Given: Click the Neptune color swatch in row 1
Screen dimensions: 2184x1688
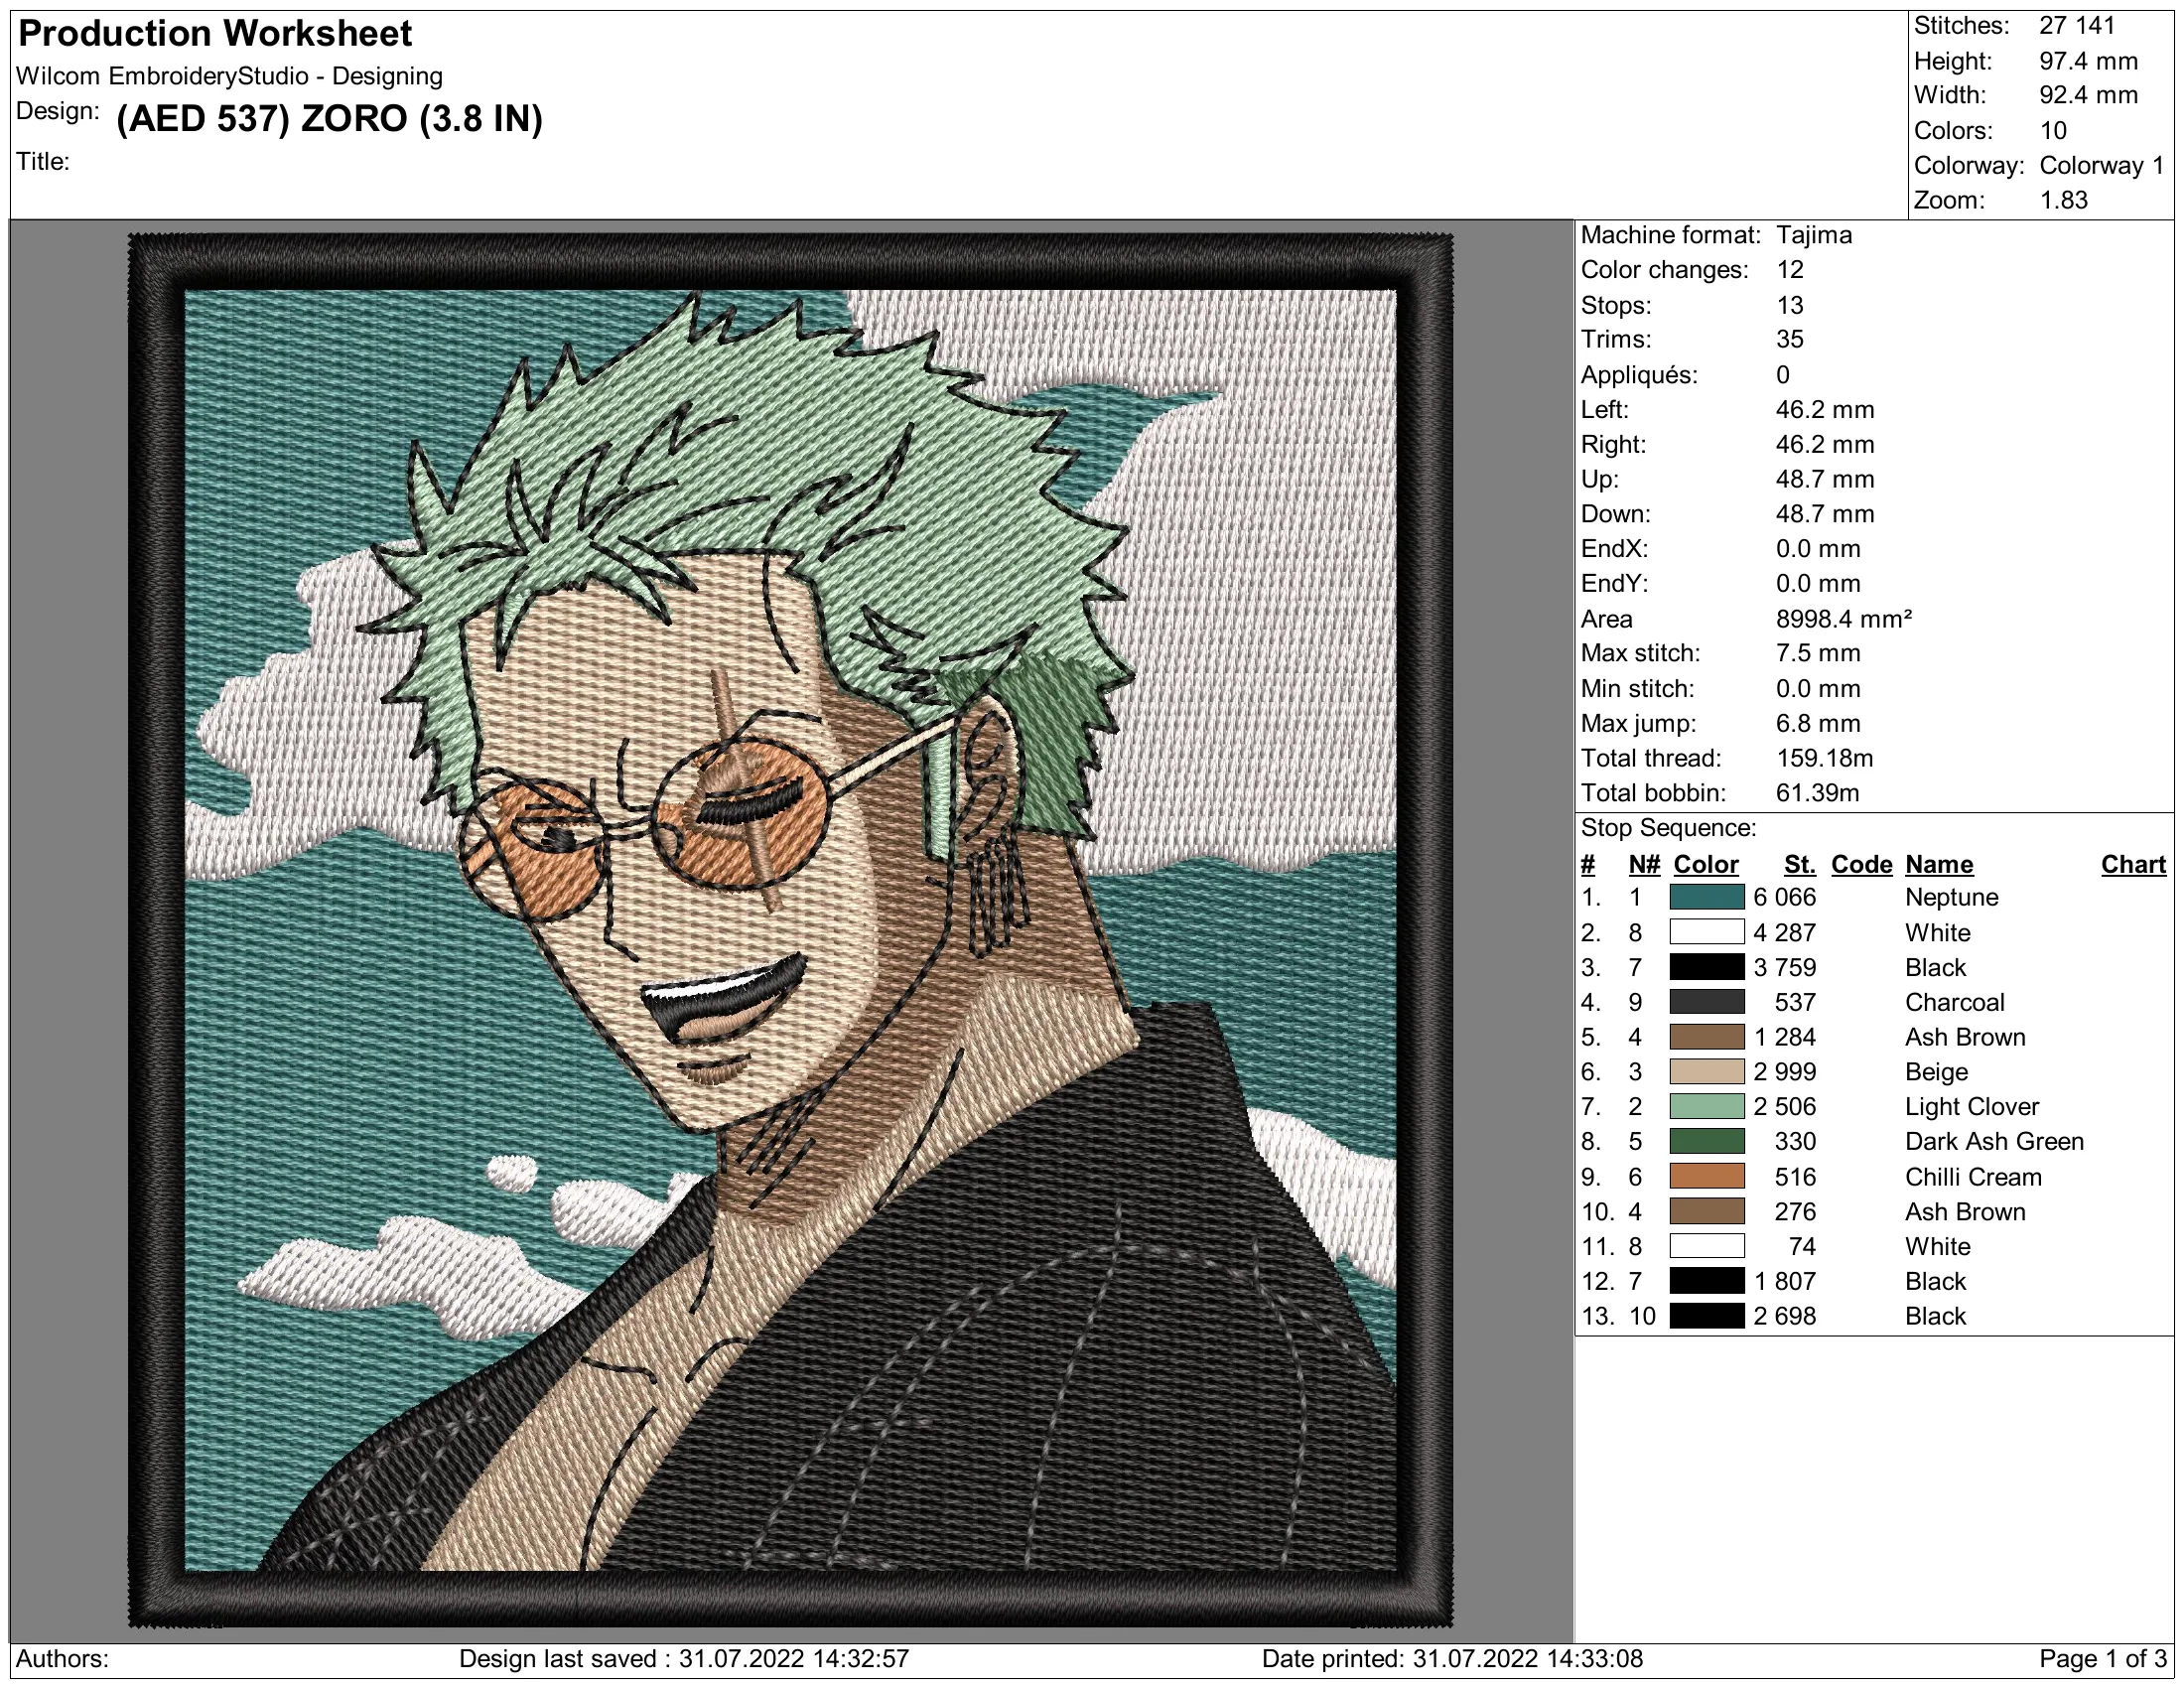Looking at the screenshot, I should [1707, 897].
